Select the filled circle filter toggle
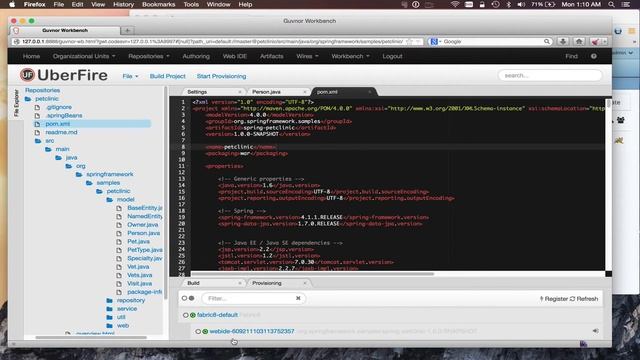Image resolution: width=640 pixels, height=360 pixels. (x=191, y=298)
